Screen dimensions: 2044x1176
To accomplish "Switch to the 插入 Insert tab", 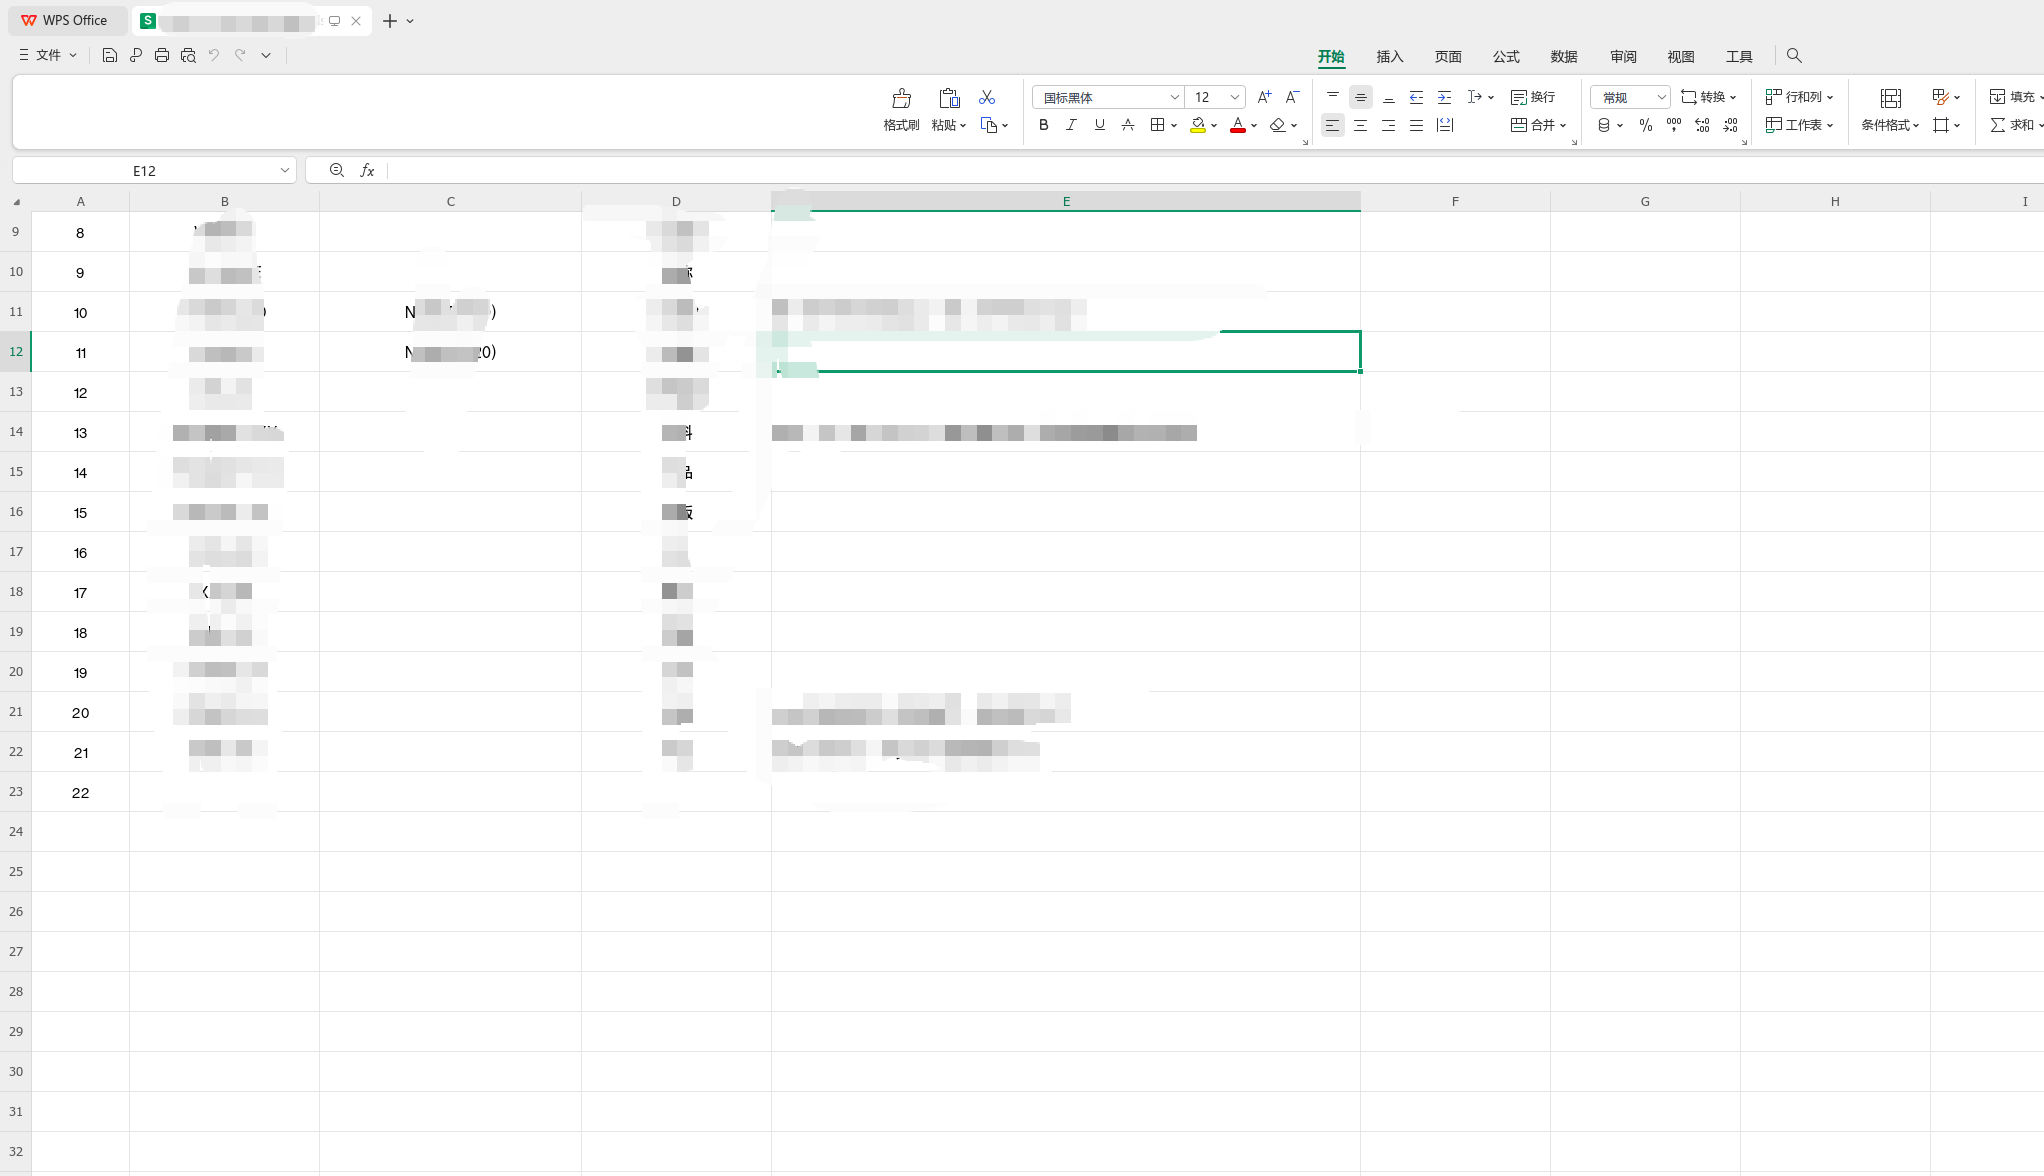I will pyautogui.click(x=1390, y=57).
